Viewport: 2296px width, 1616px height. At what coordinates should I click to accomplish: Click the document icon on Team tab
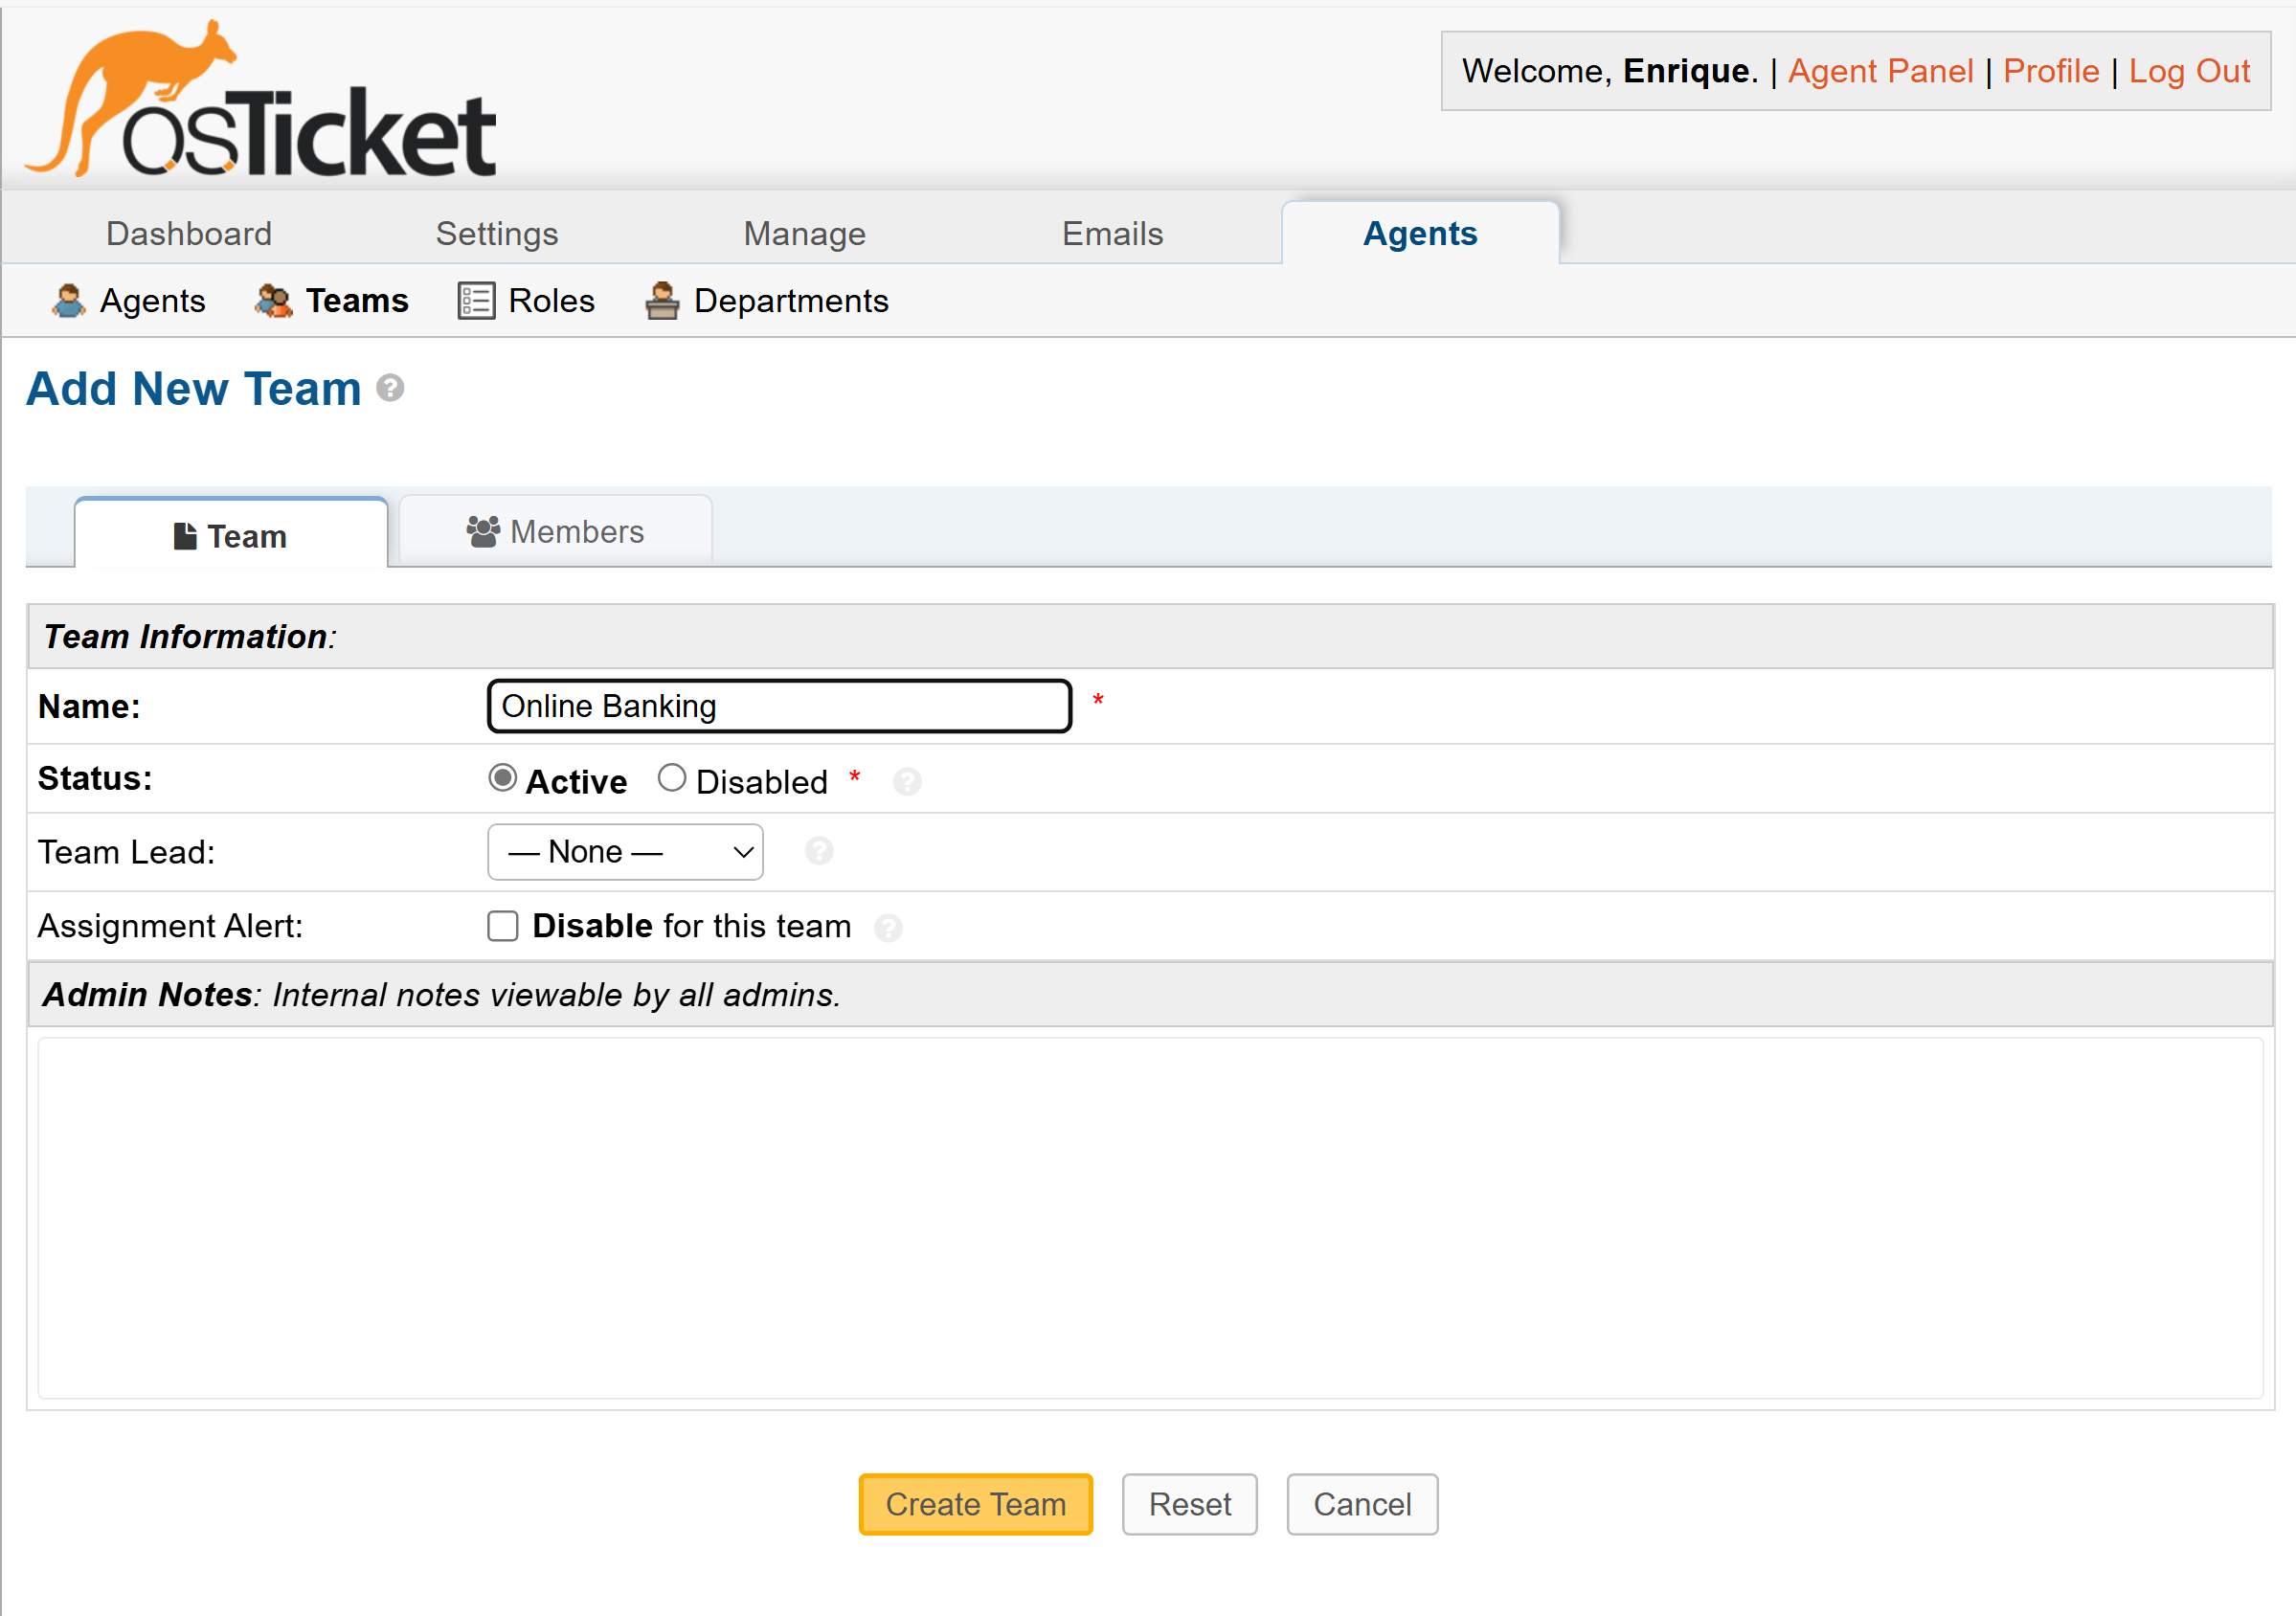[x=185, y=537]
